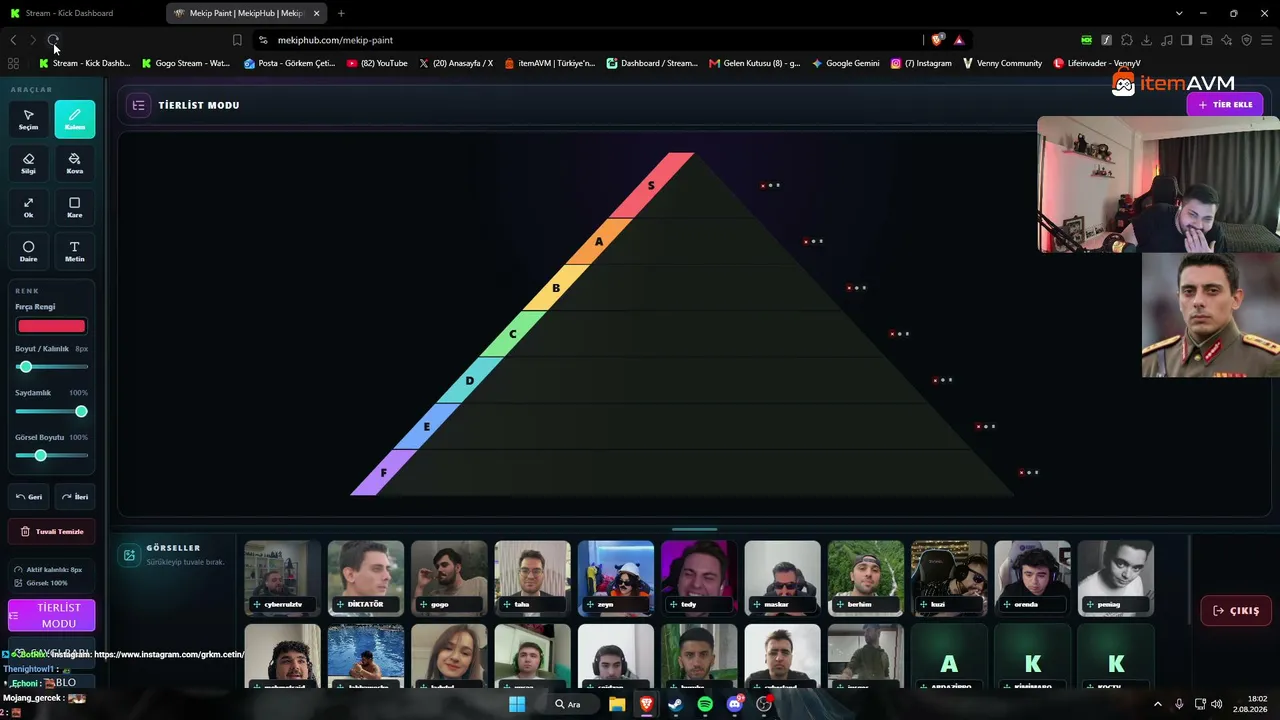Select the tedy image thumbnail
Viewport: 1280px width, 720px height.
tap(699, 578)
